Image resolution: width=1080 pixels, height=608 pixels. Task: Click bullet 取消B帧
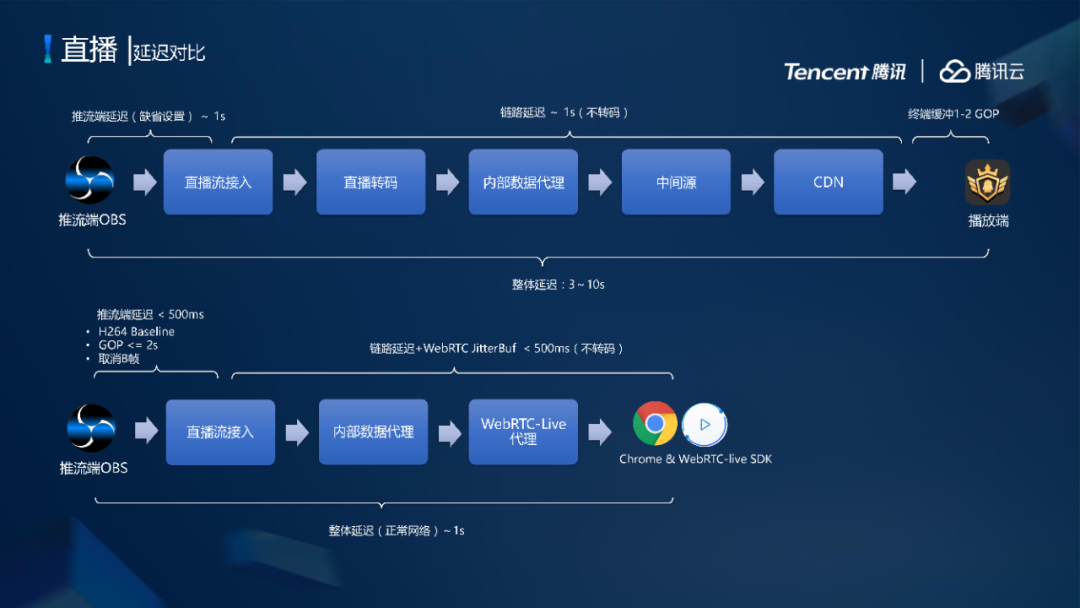pos(118,359)
